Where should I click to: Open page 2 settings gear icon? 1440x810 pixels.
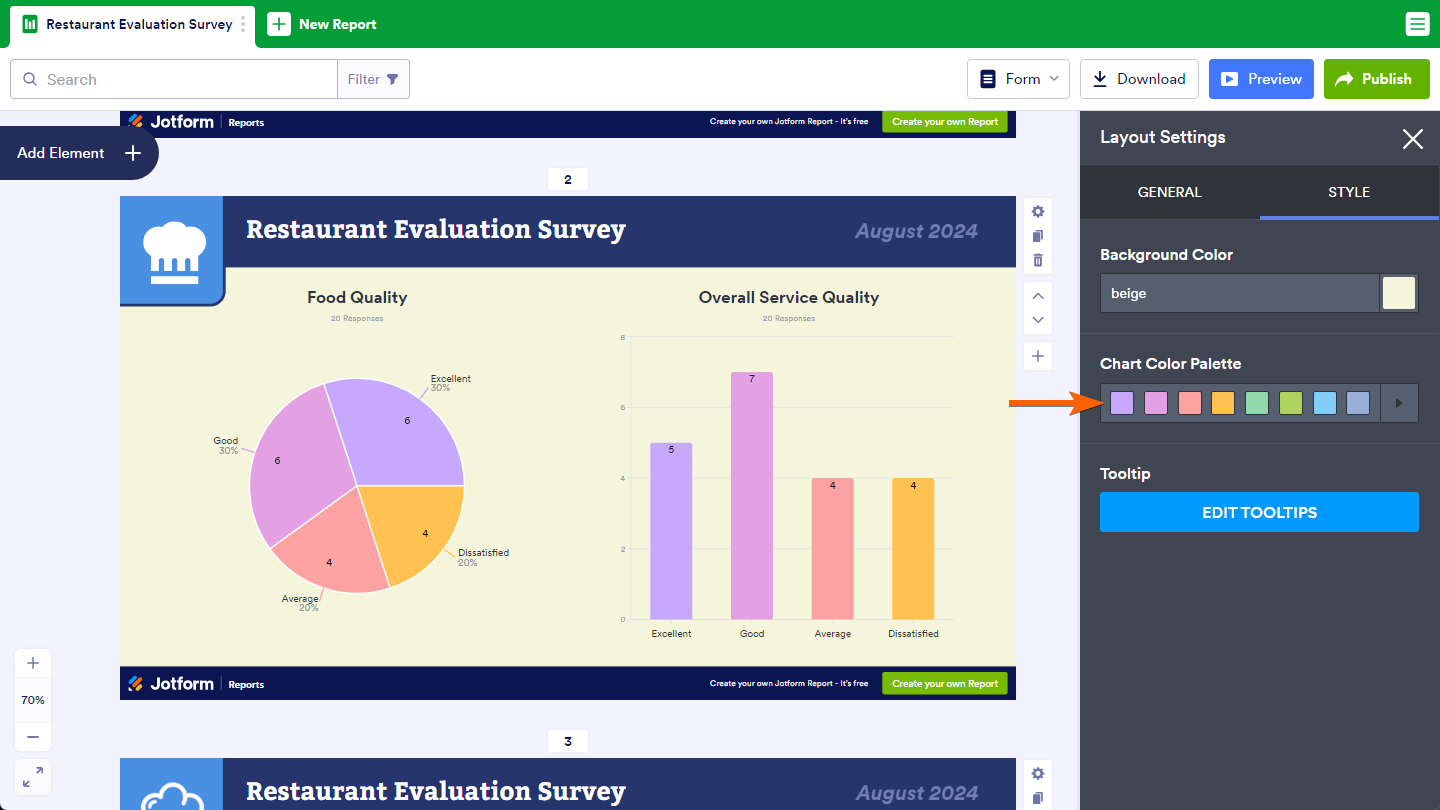pyautogui.click(x=1038, y=212)
